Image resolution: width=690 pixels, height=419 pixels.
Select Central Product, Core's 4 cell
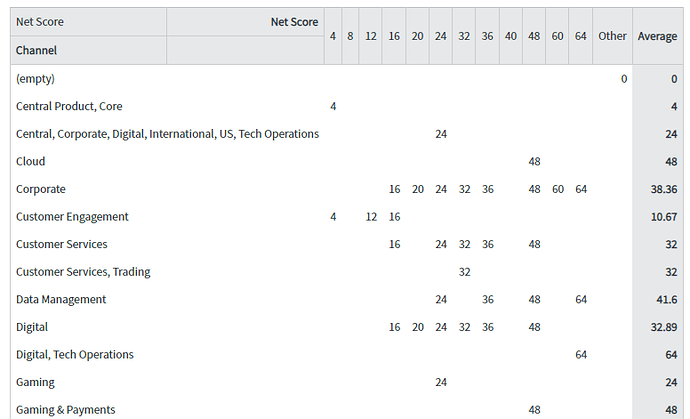(x=333, y=107)
